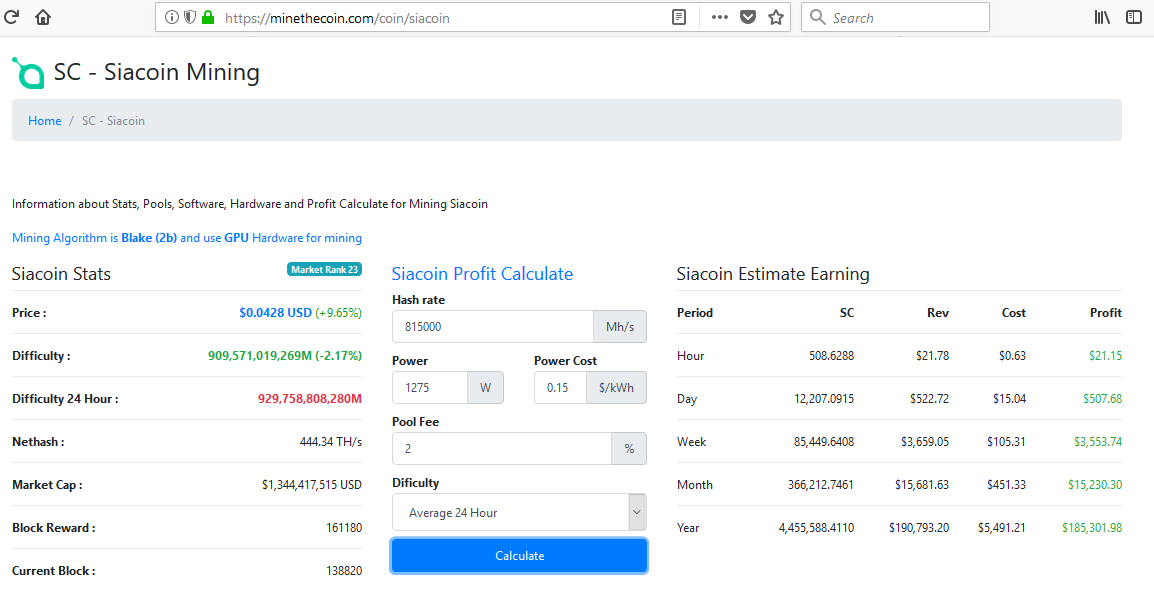Bookmark this page with the star icon
Image resolution: width=1154 pixels, height=598 pixels.
[776, 17]
